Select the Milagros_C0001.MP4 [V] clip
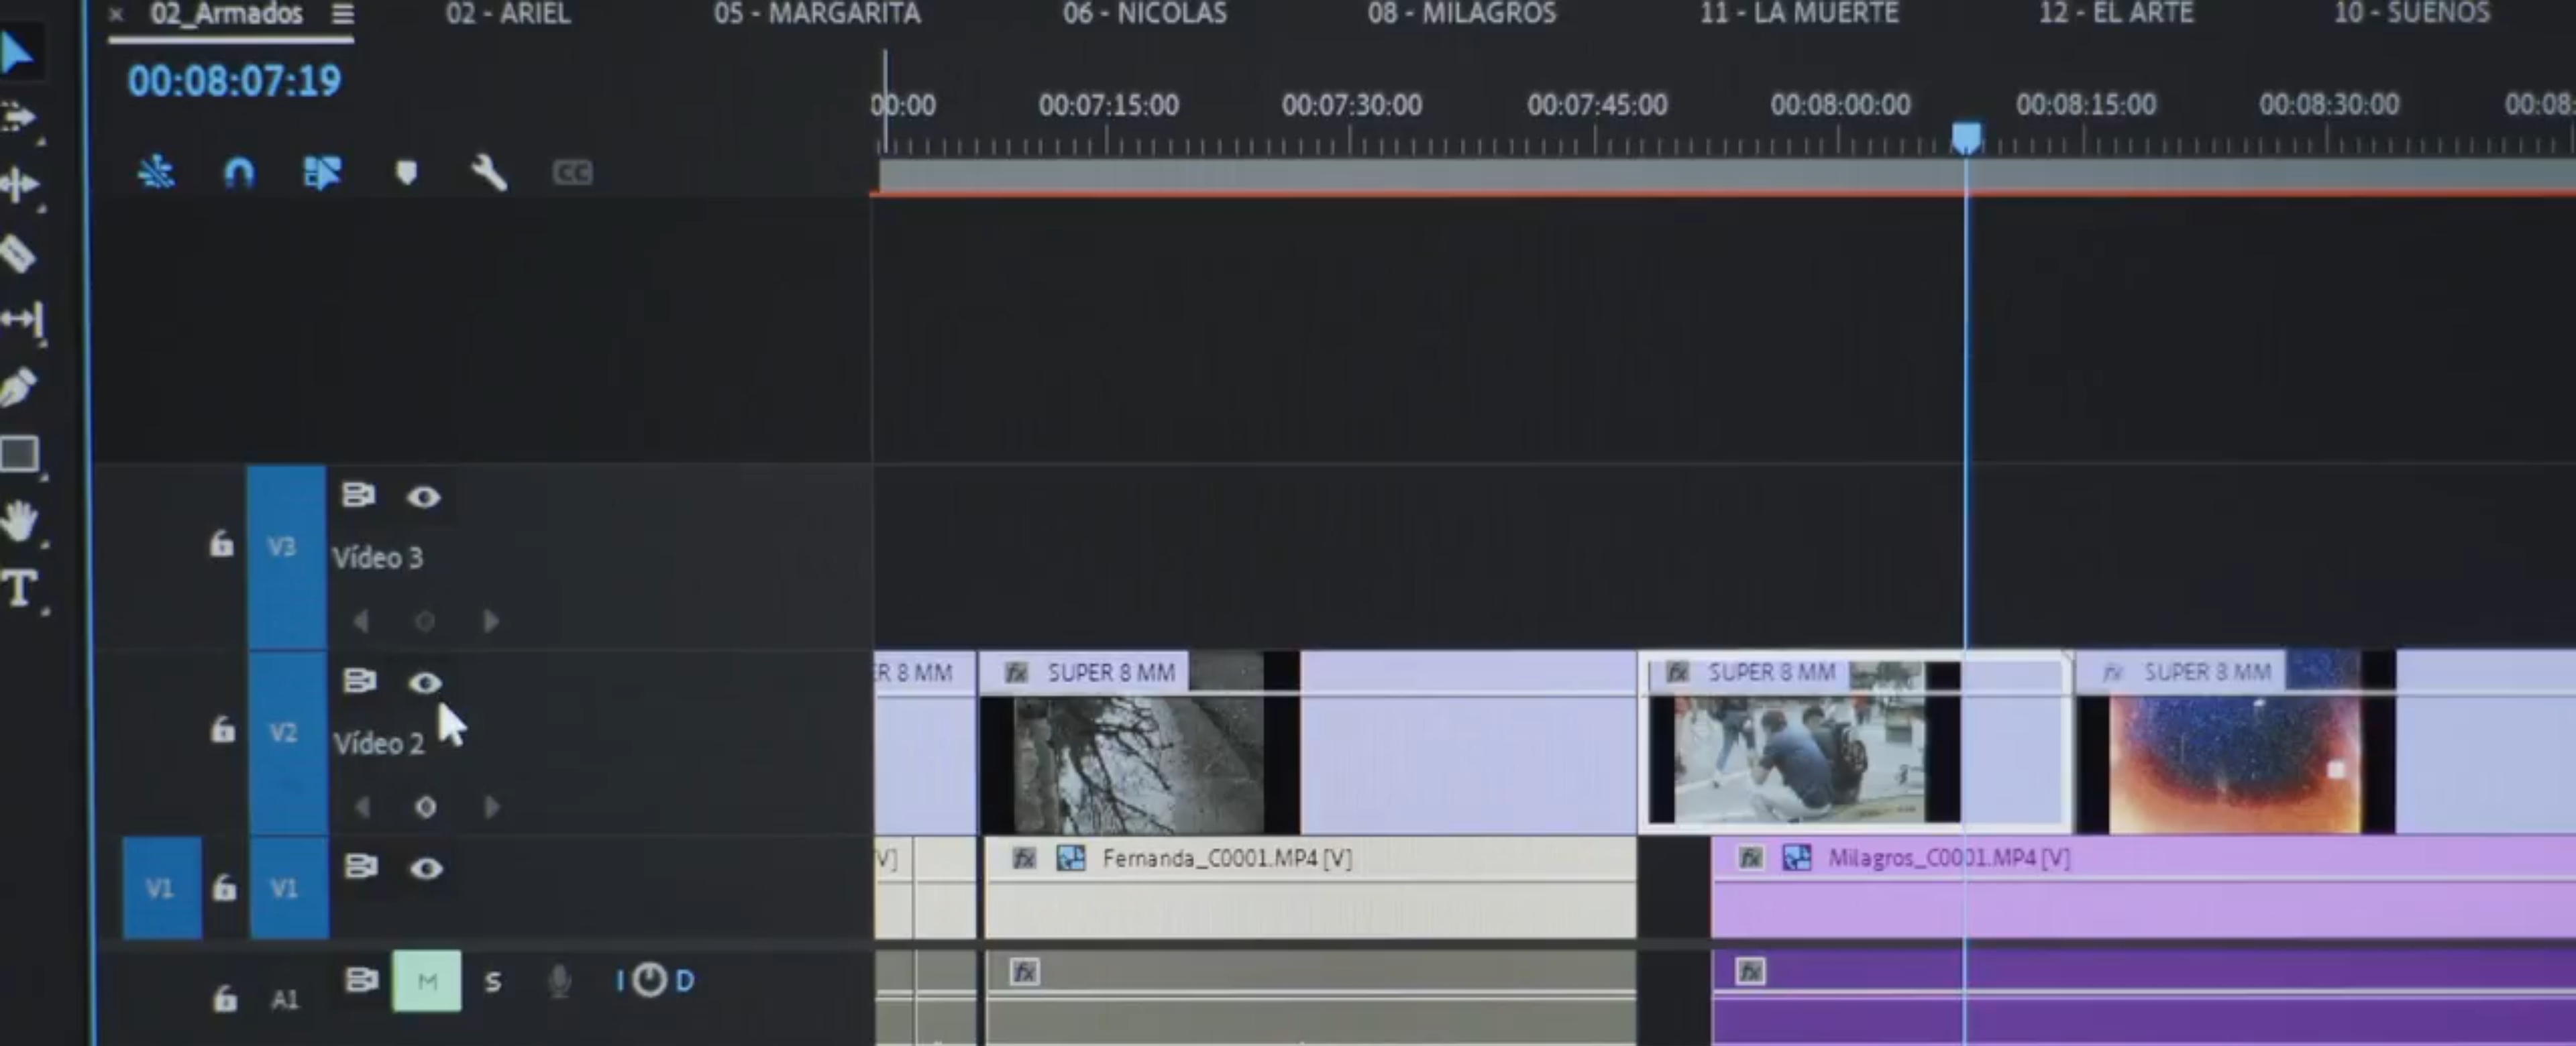 point(2143,888)
